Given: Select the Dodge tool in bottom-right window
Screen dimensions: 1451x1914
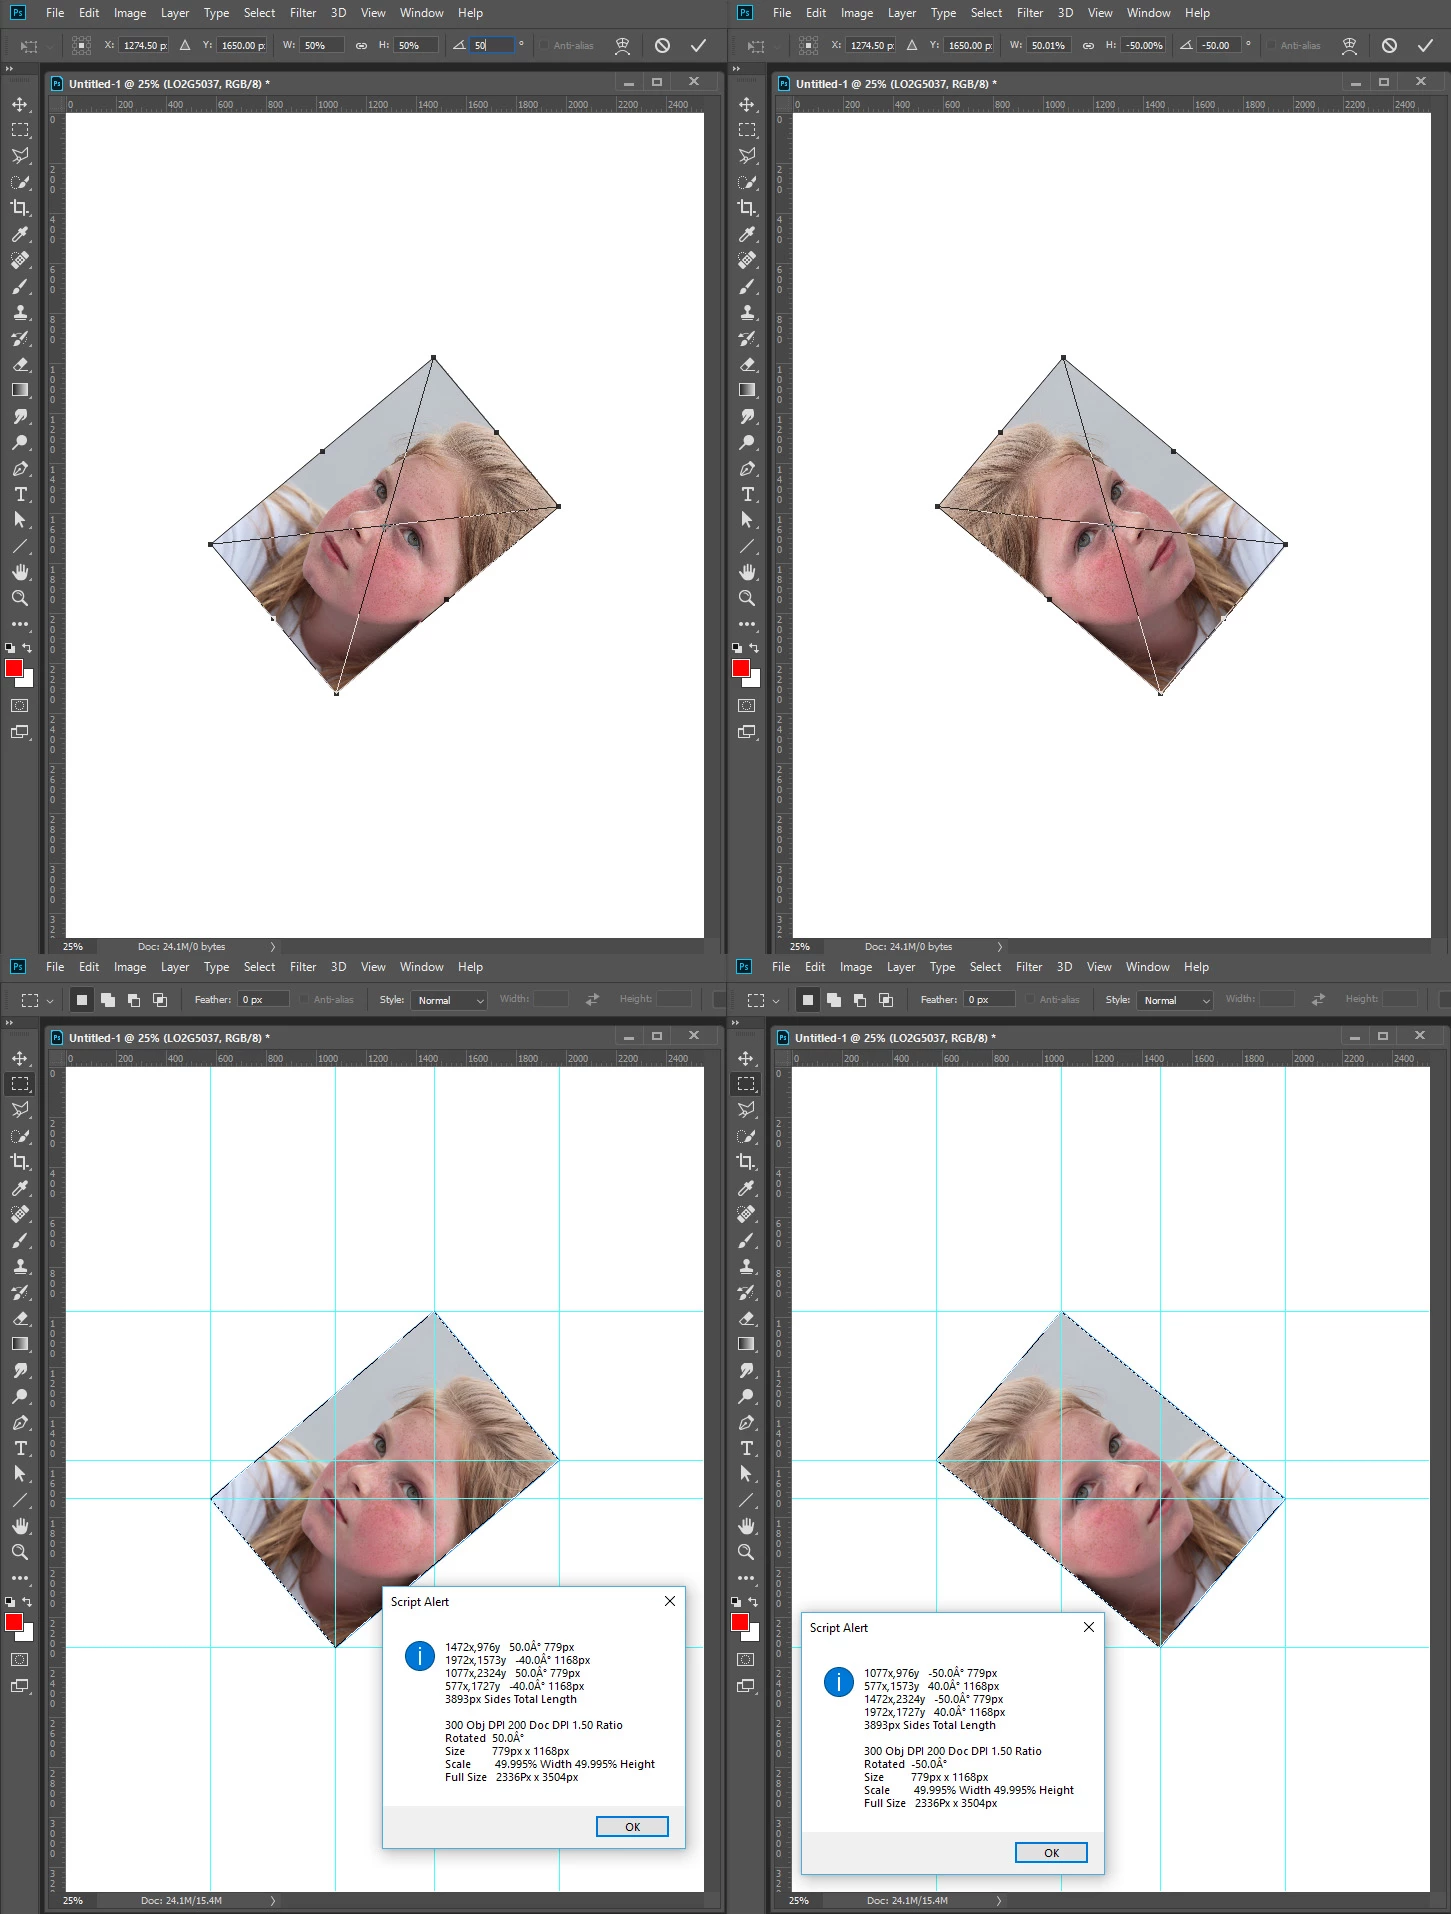Looking at the screenshot, I should tap(746, 1396).
